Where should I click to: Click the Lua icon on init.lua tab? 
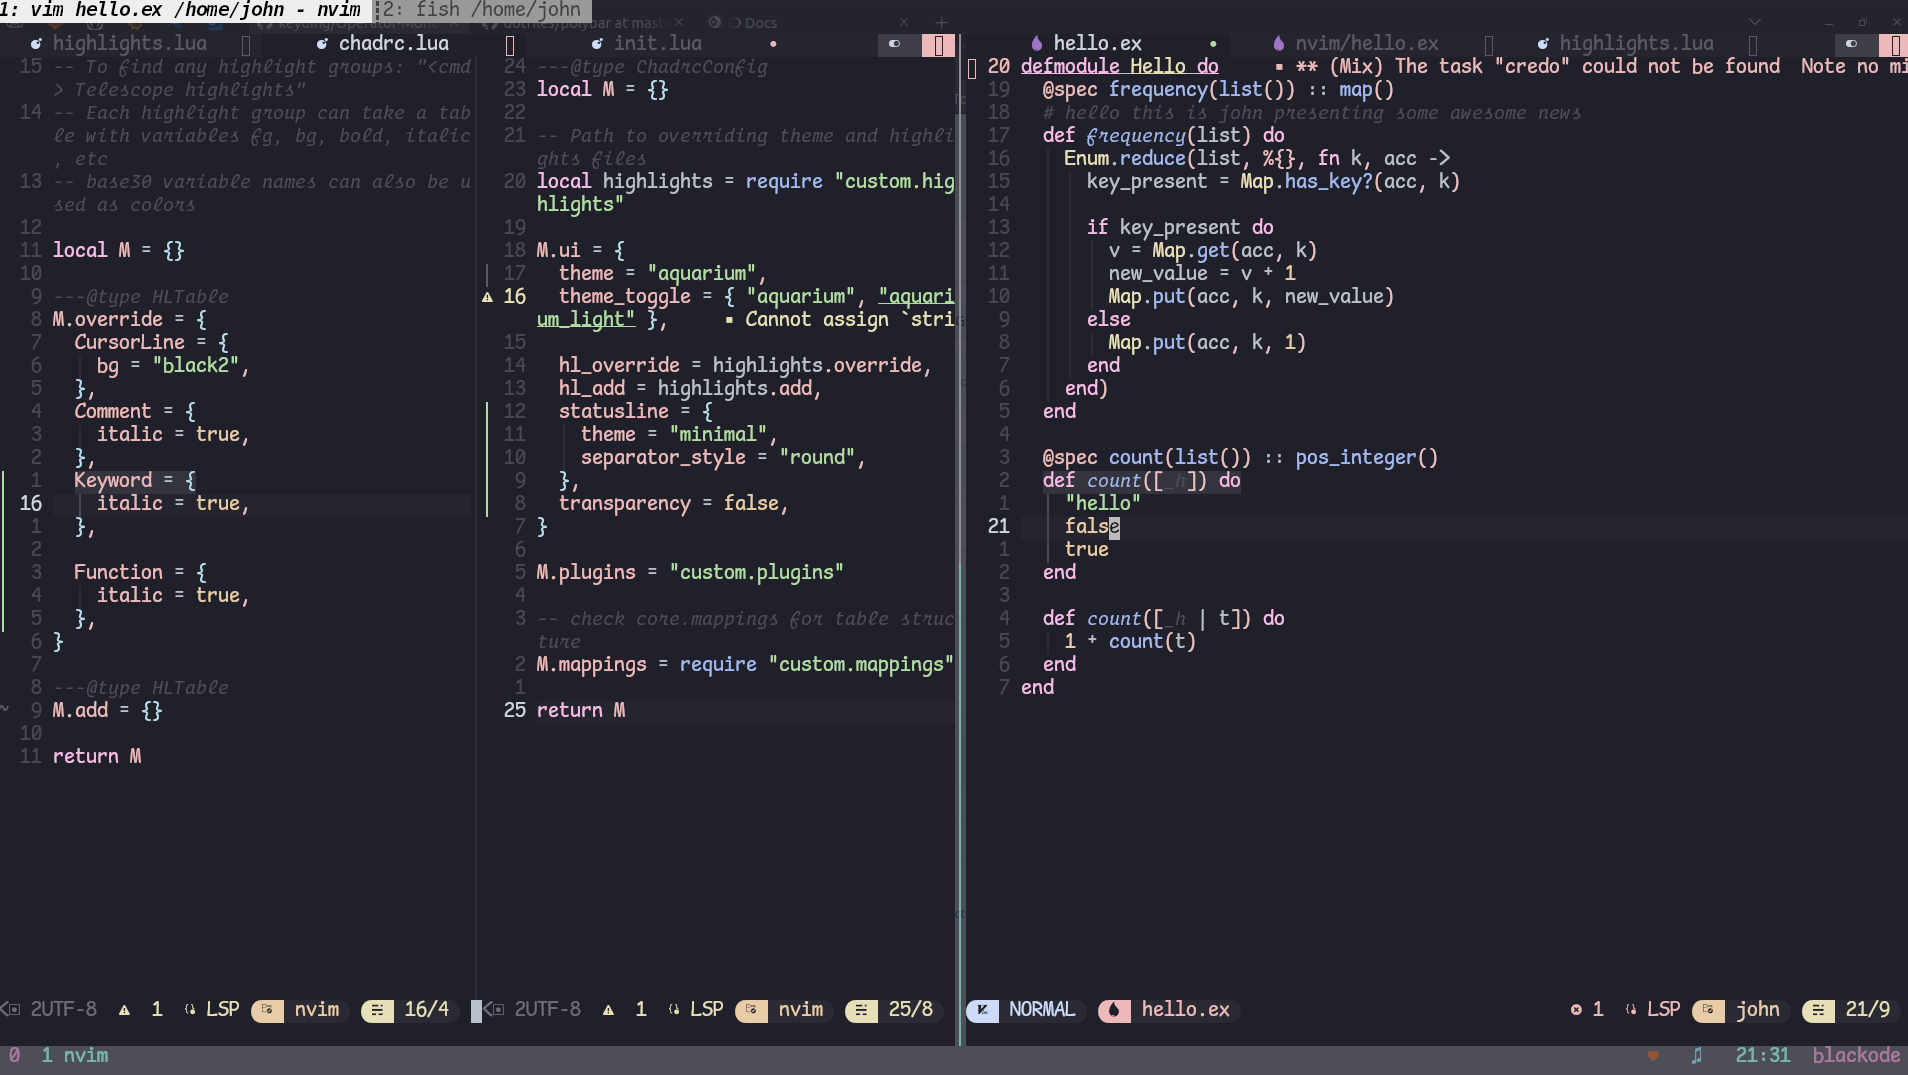coord(597,44)
